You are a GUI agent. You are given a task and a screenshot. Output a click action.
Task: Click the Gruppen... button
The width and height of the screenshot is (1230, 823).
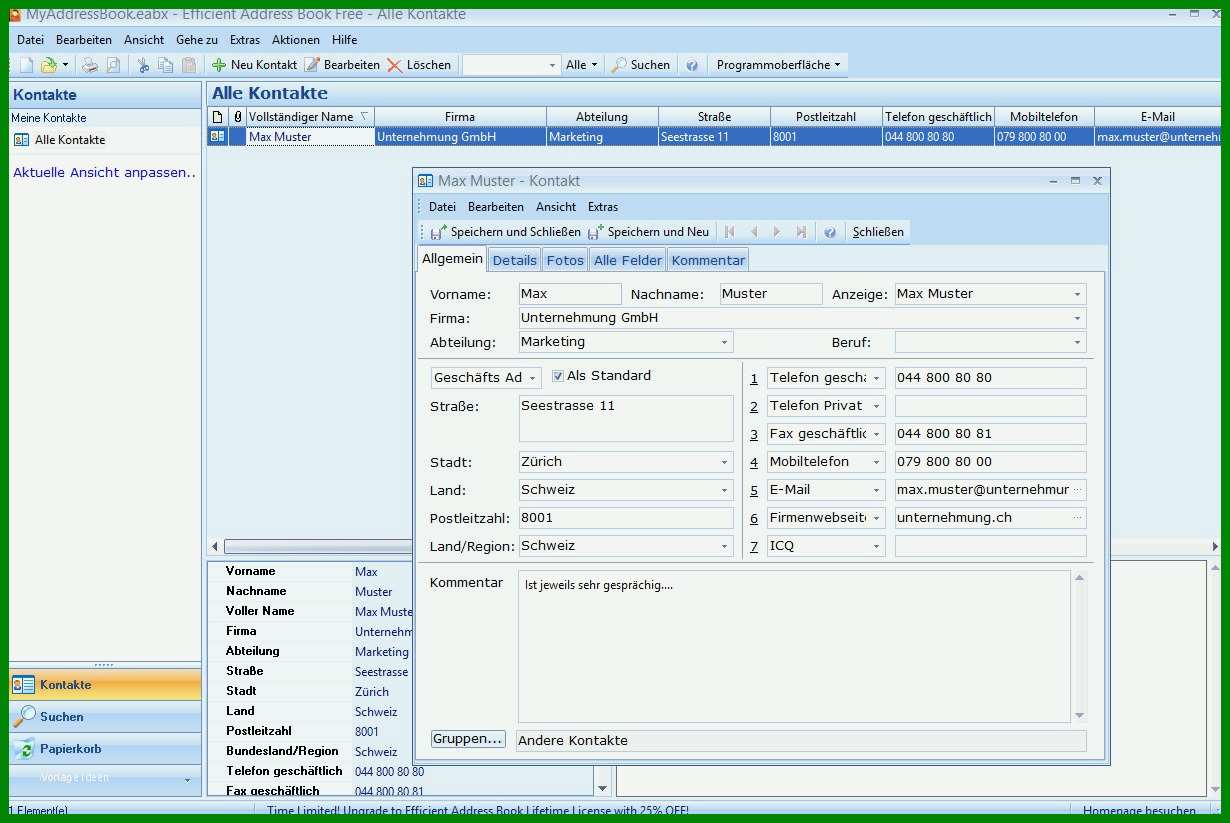[x=468, y=739]
